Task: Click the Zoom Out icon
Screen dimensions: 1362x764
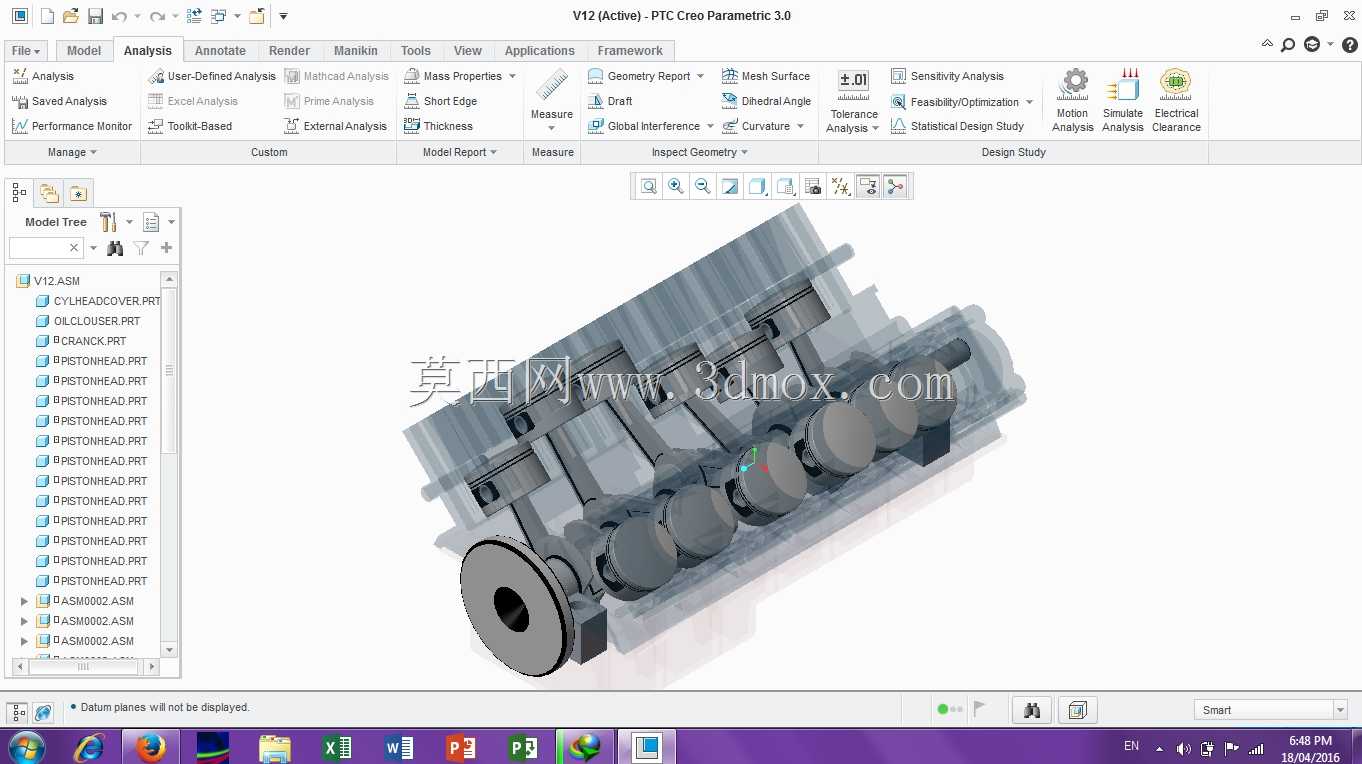Action: [703, 186]
